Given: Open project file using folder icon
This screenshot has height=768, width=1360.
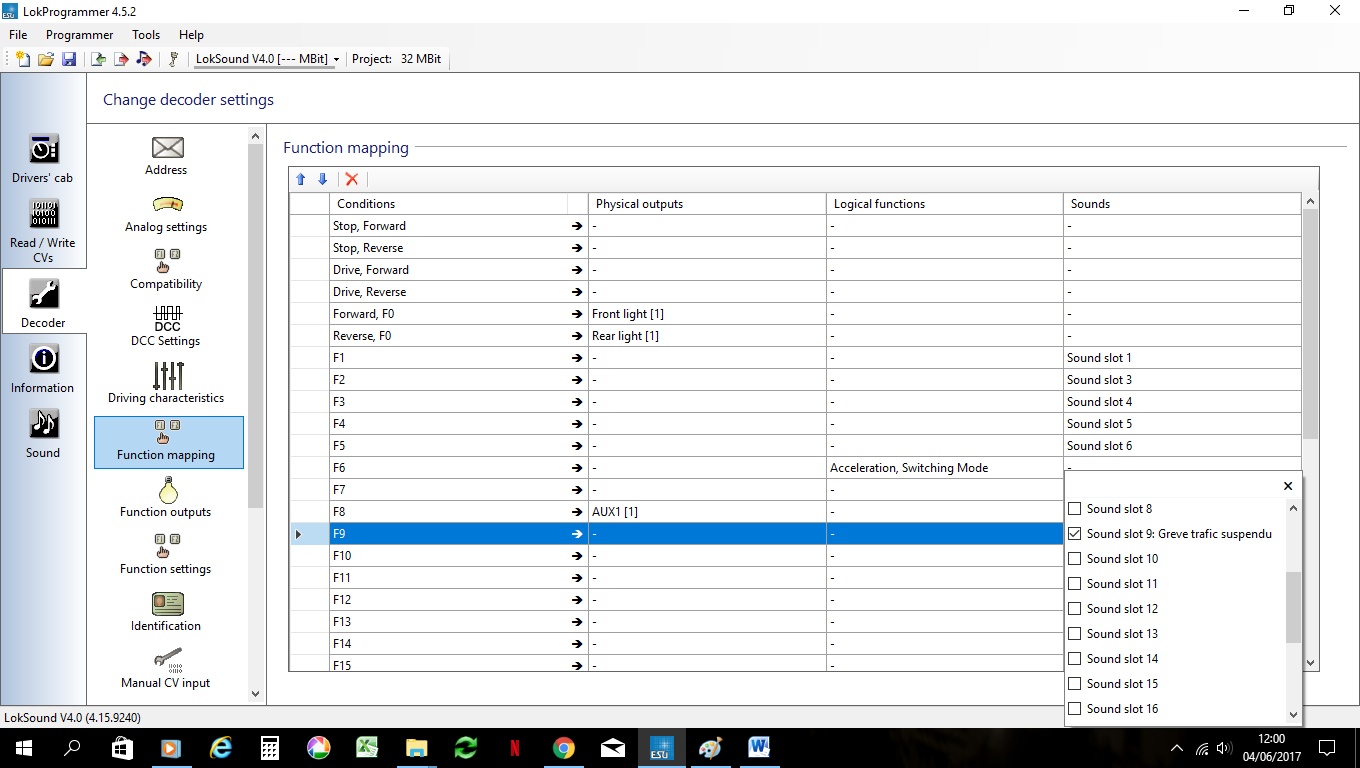Looking at the screenshot, I should pos(46,59).
